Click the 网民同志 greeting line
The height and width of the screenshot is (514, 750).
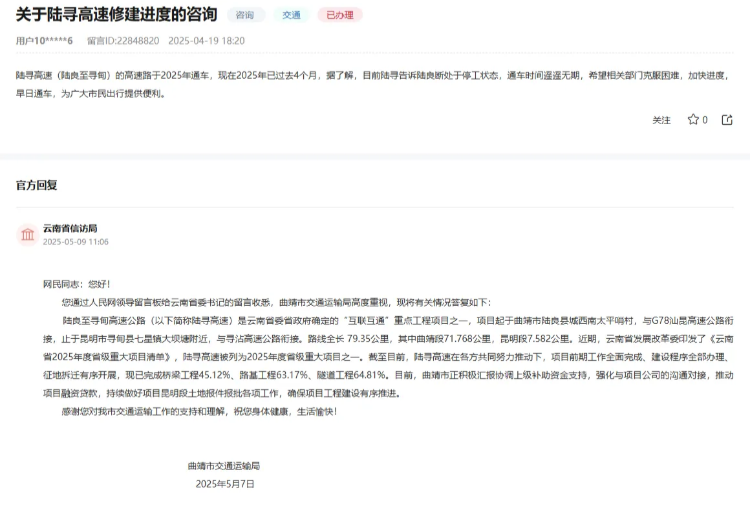(x=76, y=284)
